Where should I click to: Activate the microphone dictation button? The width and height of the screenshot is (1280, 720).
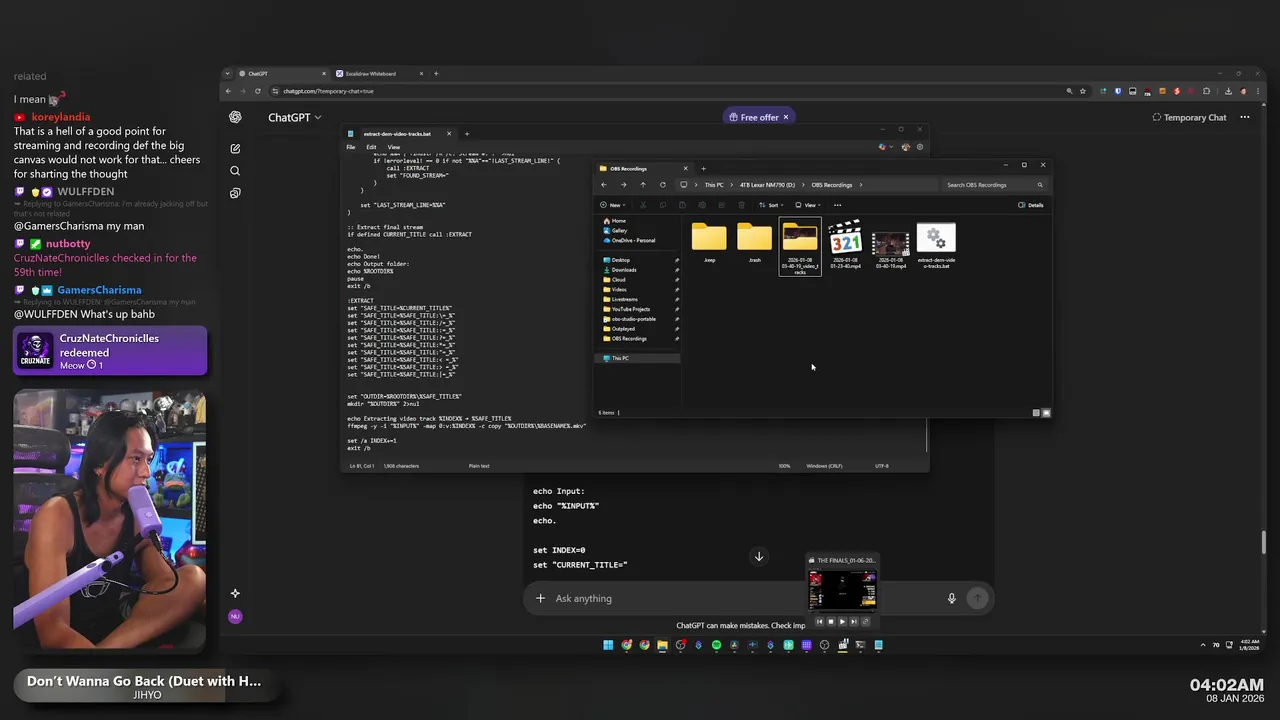(952, 598)
